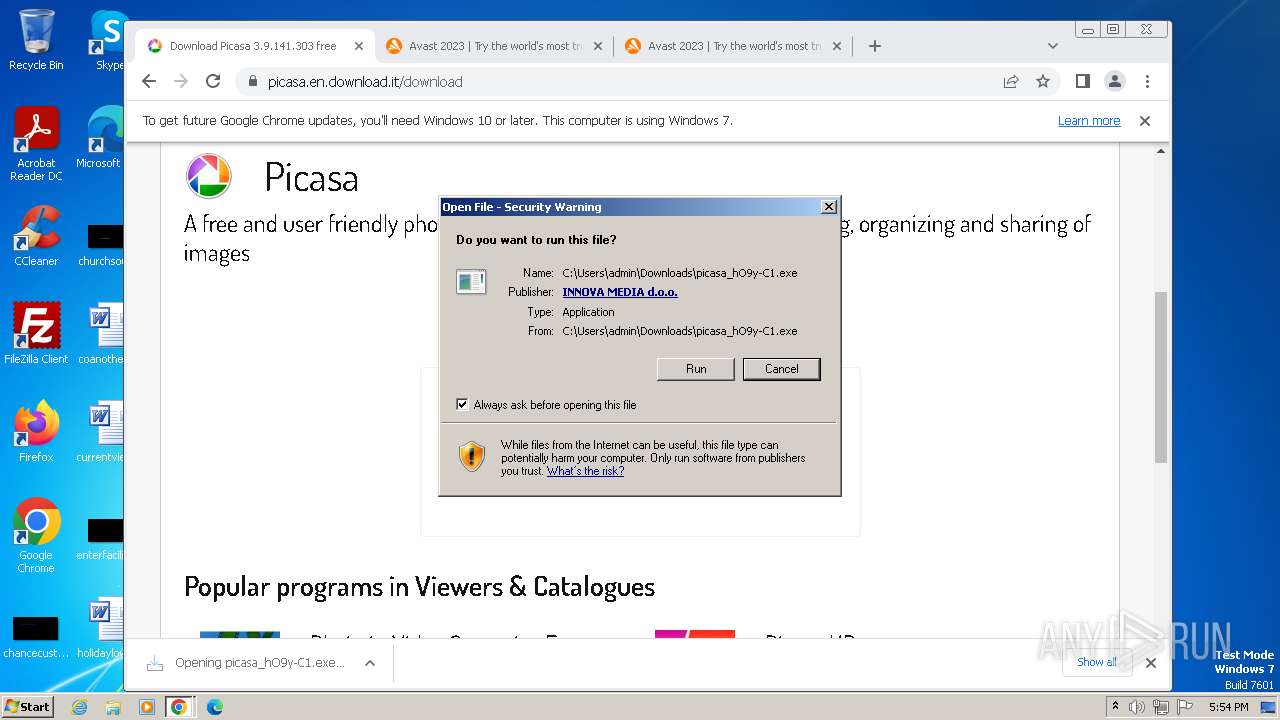Open the chancecust desktop file
This screenshot has height=720, width=1280.
point(36,636)
